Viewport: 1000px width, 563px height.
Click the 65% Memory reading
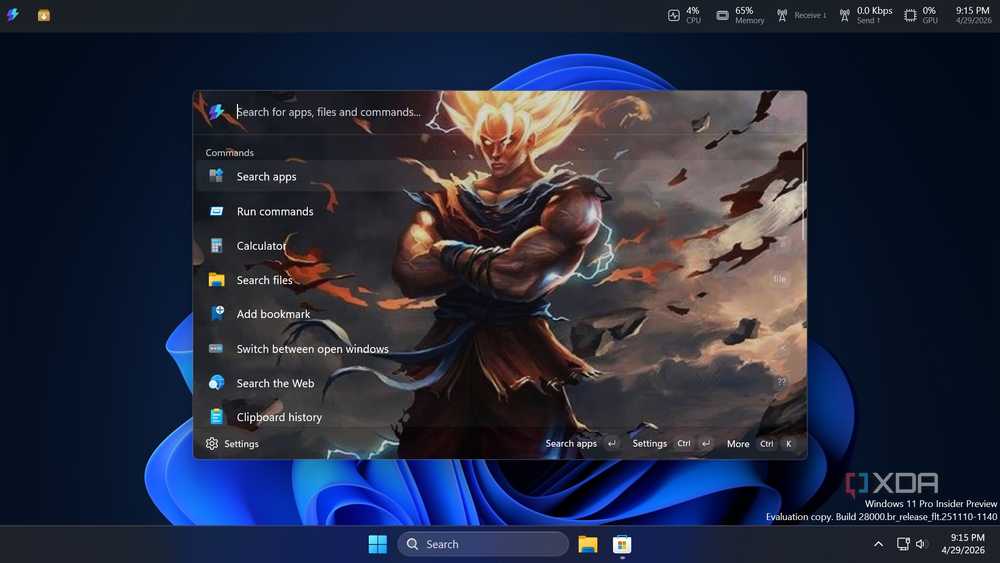click(x=749, y=15)
